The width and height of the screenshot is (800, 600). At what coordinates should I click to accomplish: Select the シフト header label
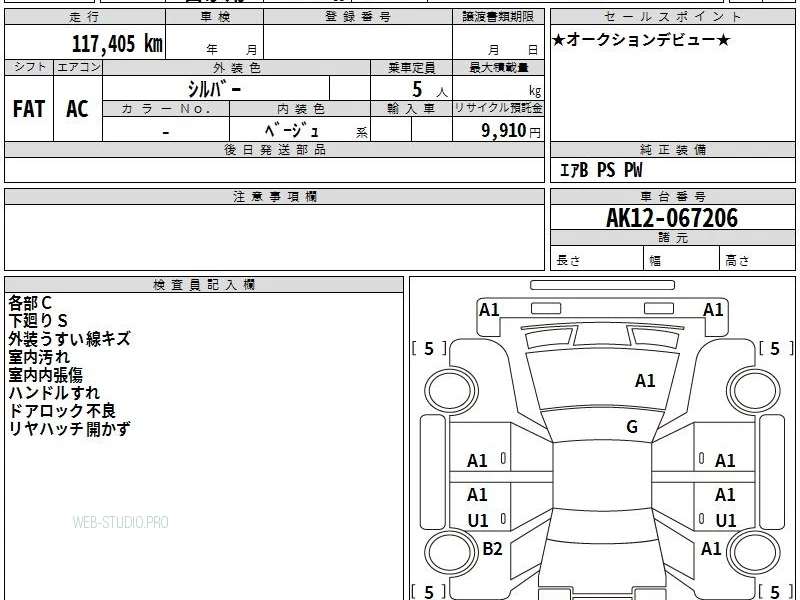click(x=29, y=67)
